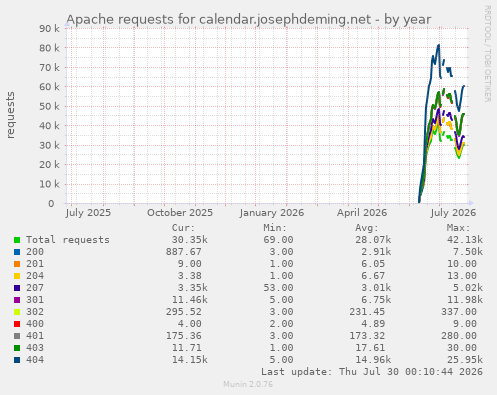Click the 403 status dark green swatch

point(17,348)
